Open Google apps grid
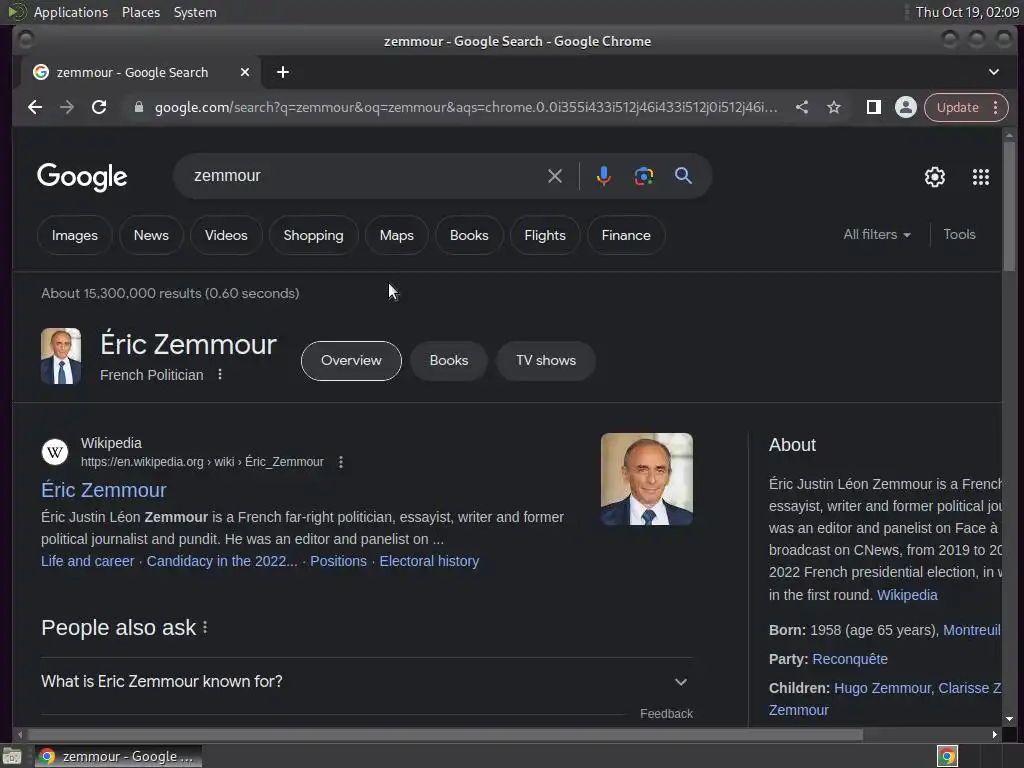Screen dimensions: 1024x768 tap(980, 177)
